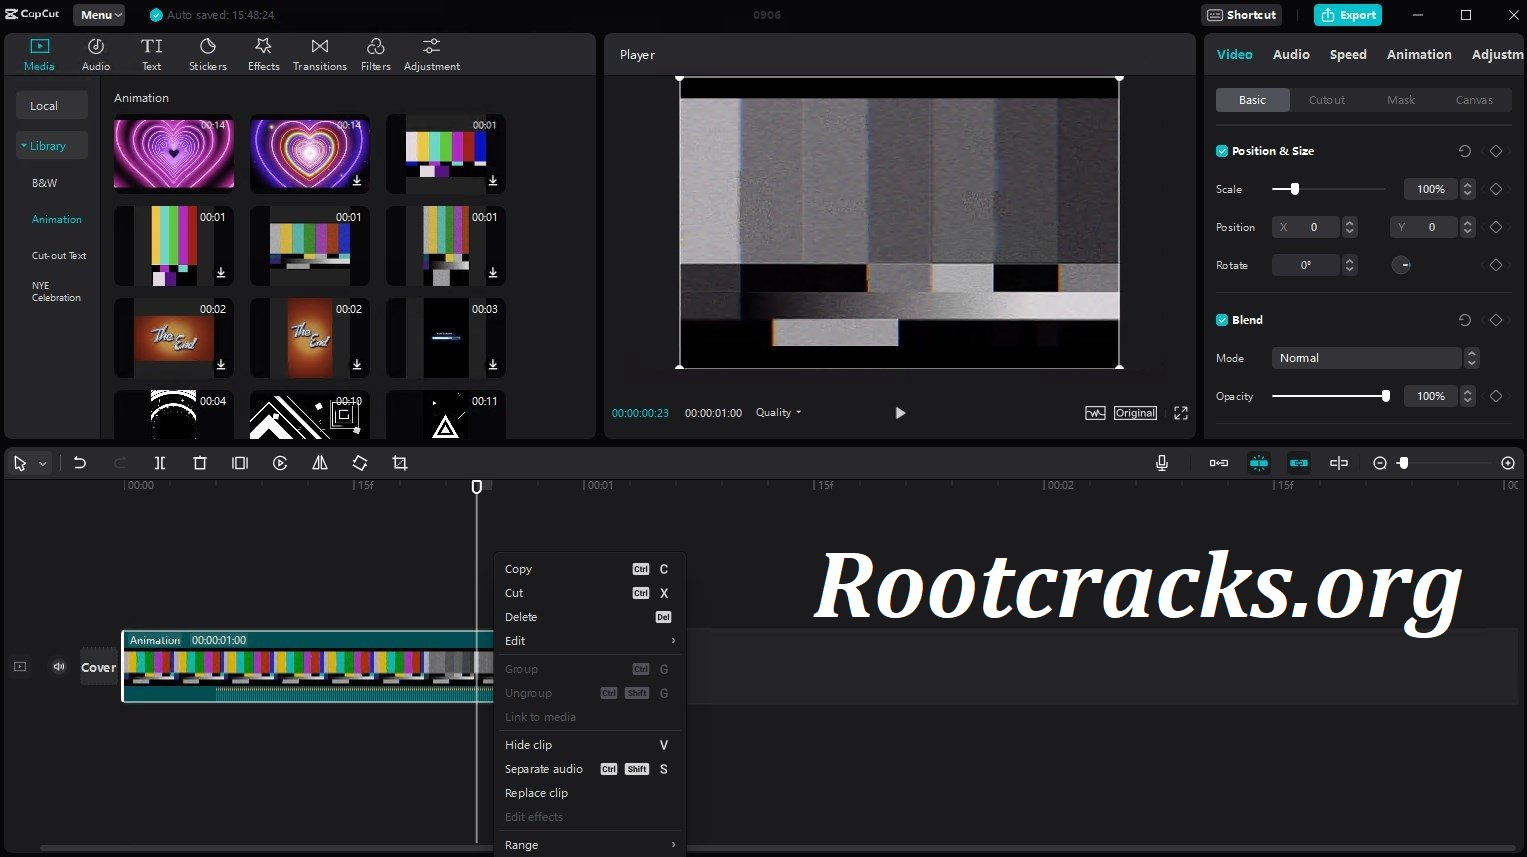Open the Mask sub-tab
The width and height of the screenshot is (1527, 857).
[x=1401, y=100]
